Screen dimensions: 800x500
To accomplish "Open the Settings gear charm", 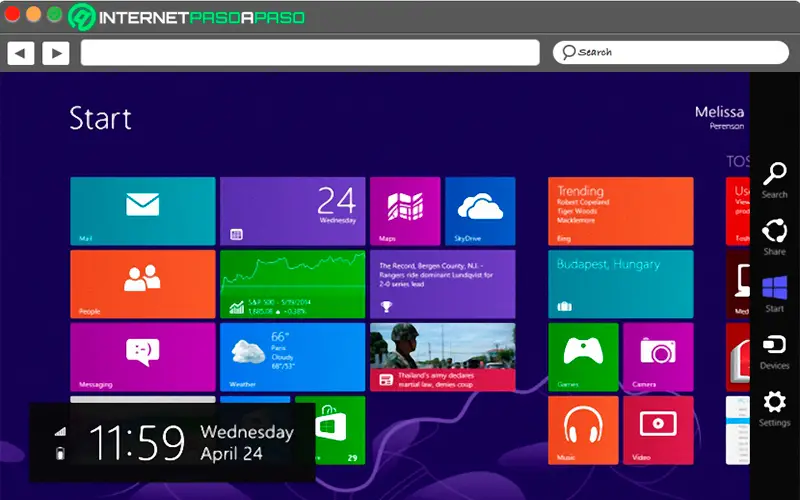I will 774,409.
